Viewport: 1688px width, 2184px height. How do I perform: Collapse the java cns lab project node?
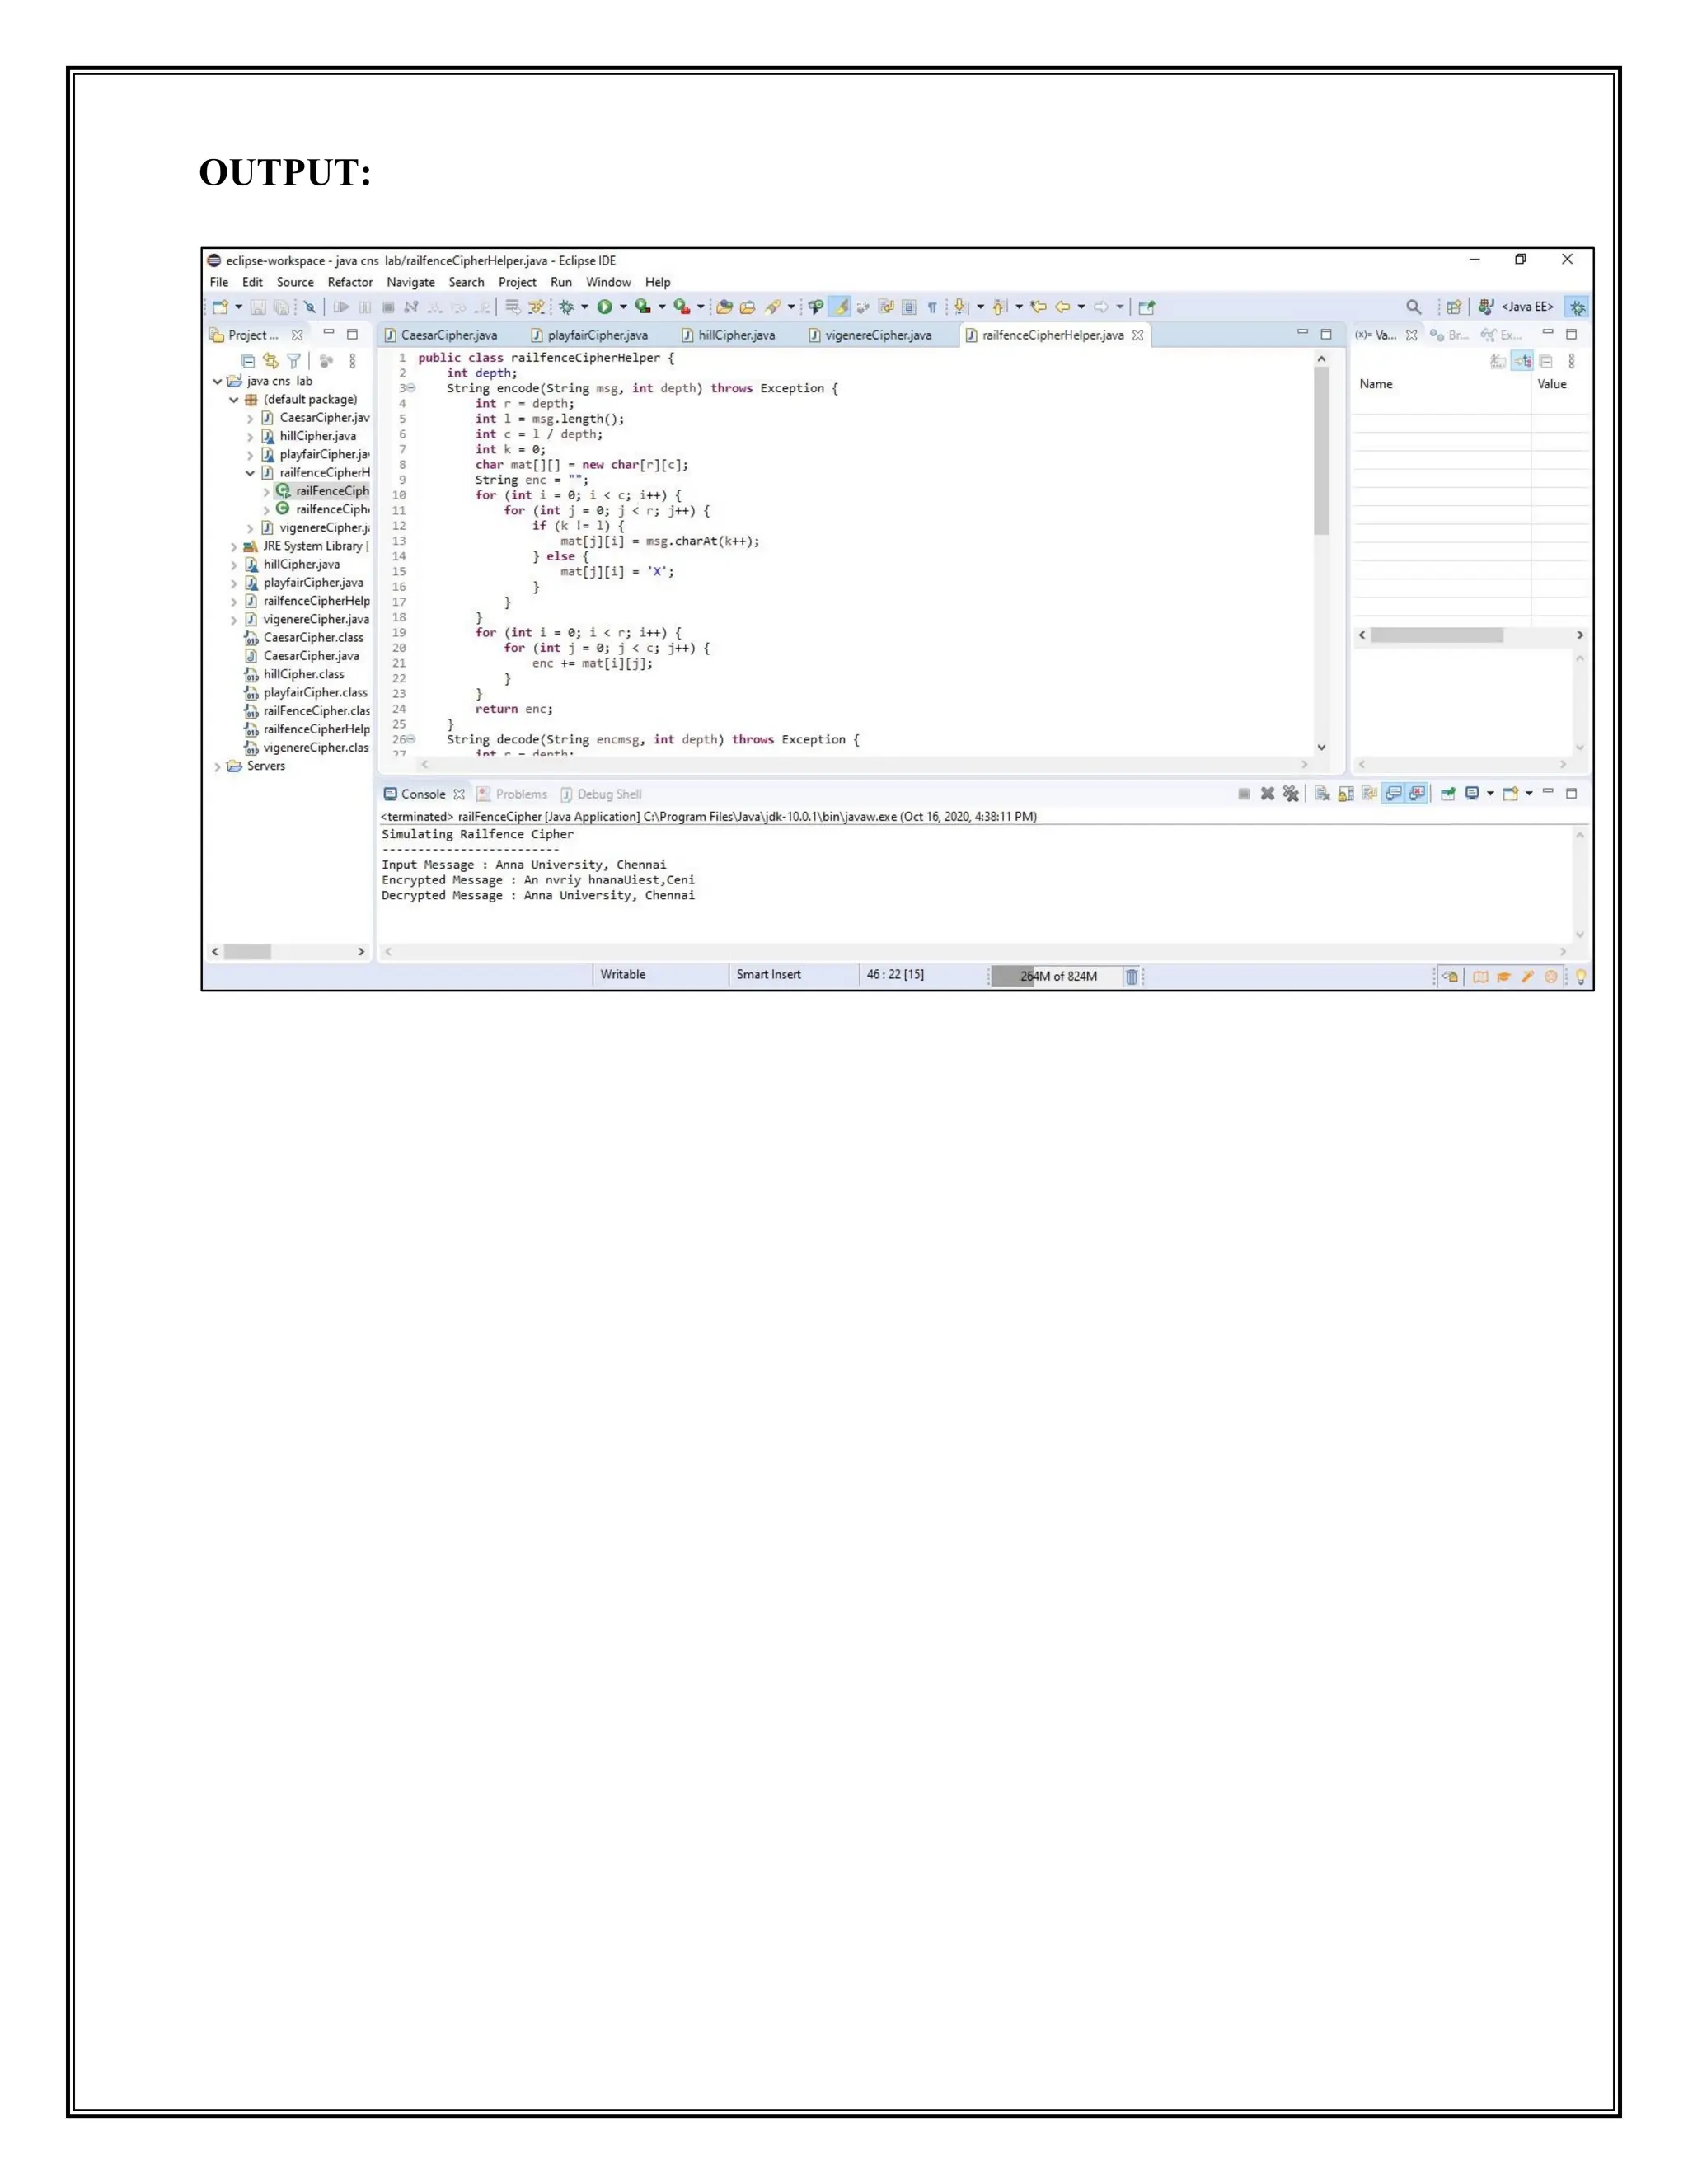tap(217, 381)
